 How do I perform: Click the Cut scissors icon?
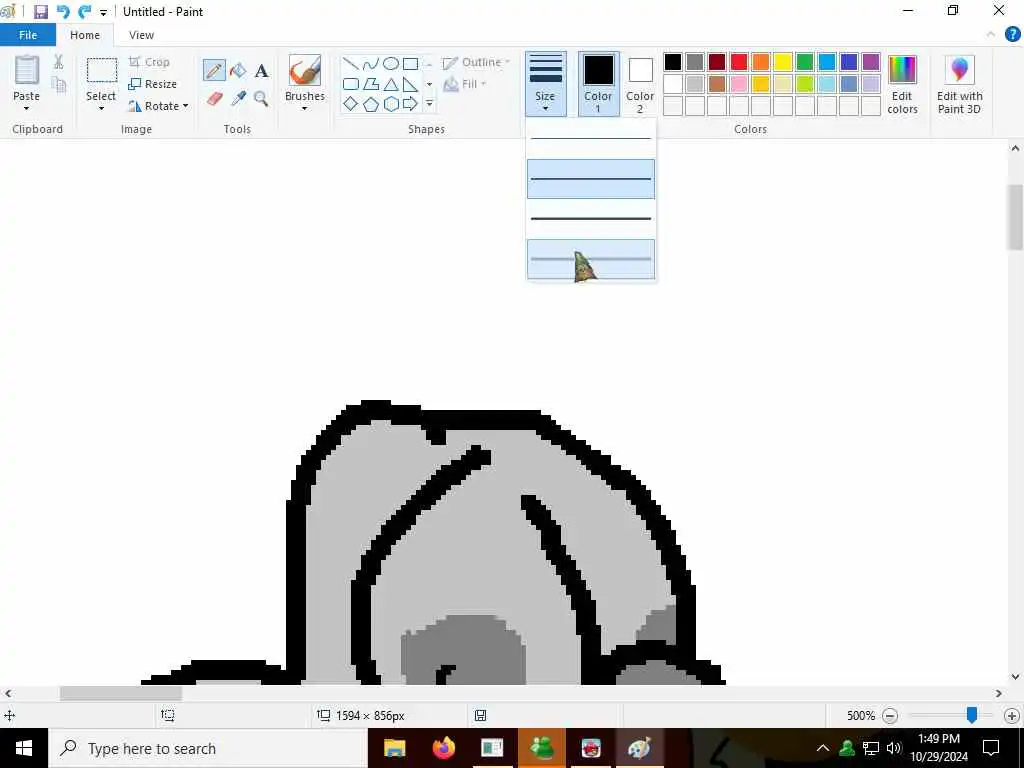58,61
